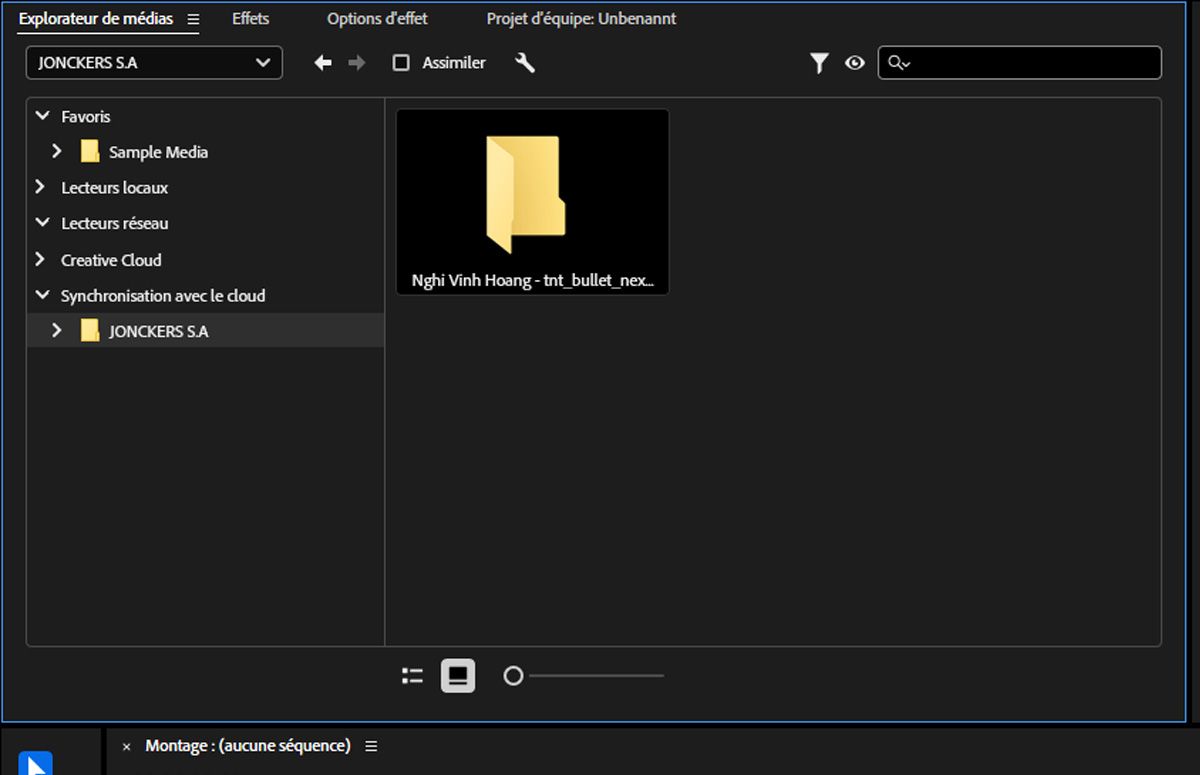Switch to the Effets tab
This screenshot has height=775, width=1200.
point(250,19)
